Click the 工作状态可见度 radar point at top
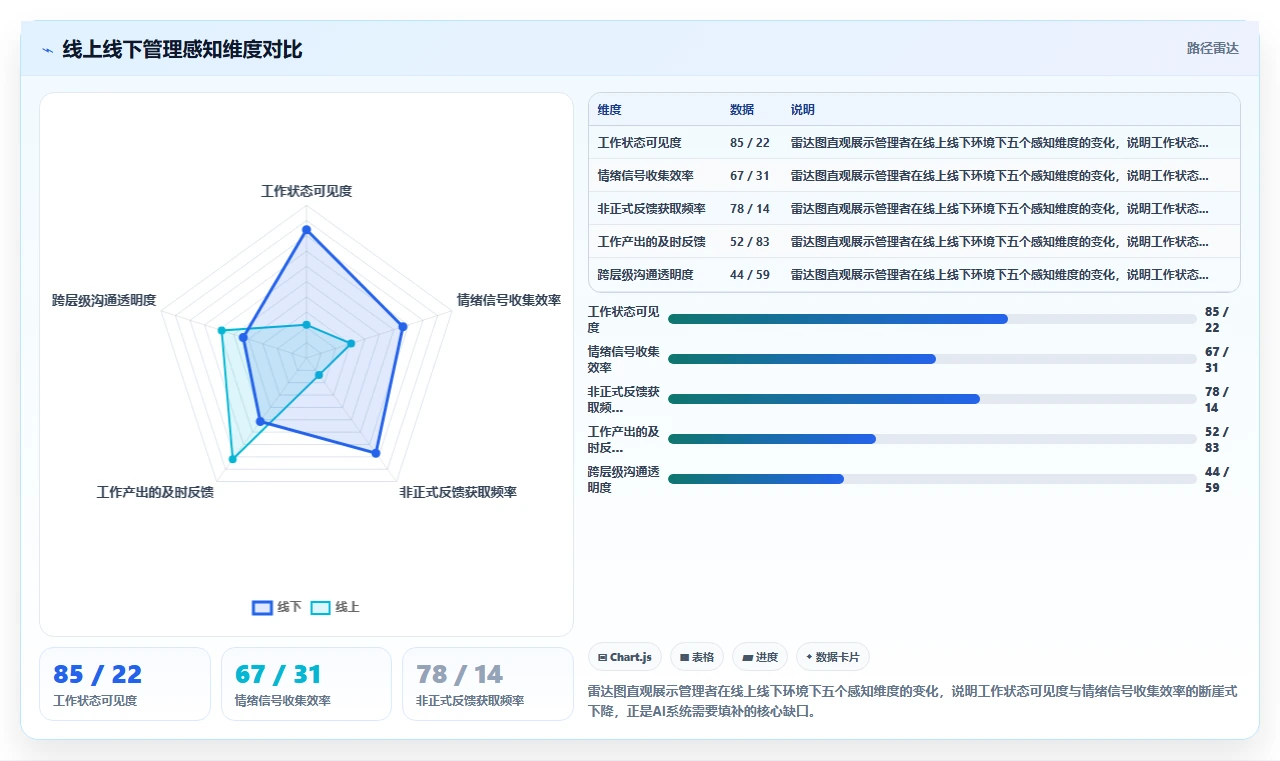The width and height of the screenshot is (1280, 761). tap(306, 230)
